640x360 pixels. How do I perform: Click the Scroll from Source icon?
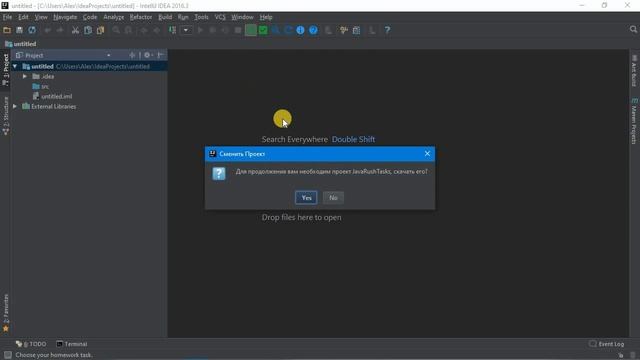click(132, 55)
